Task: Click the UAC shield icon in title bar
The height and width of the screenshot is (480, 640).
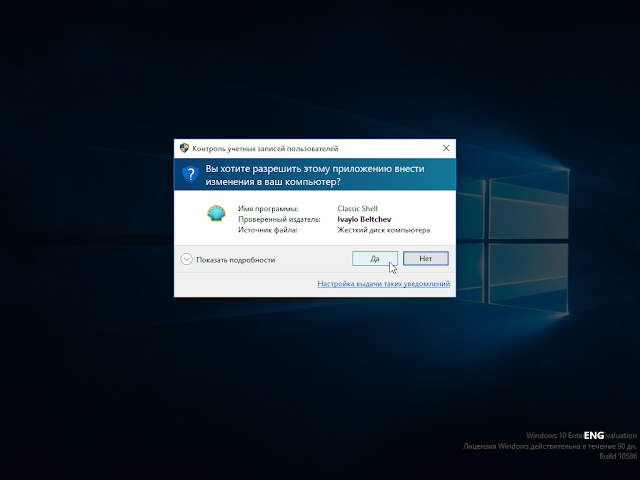Action: [184, 148]
